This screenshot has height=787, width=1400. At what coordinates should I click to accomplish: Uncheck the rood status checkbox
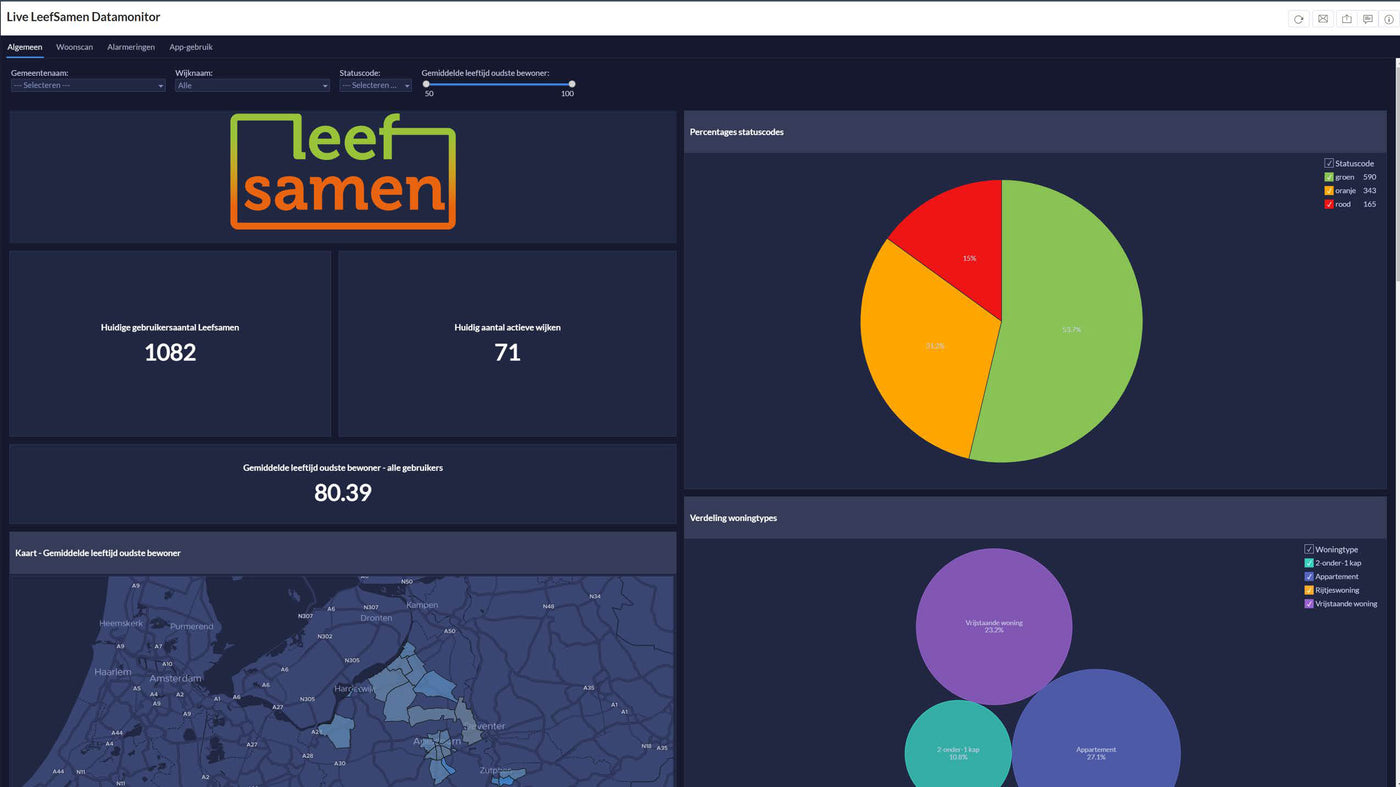[x=1329, y=204]
